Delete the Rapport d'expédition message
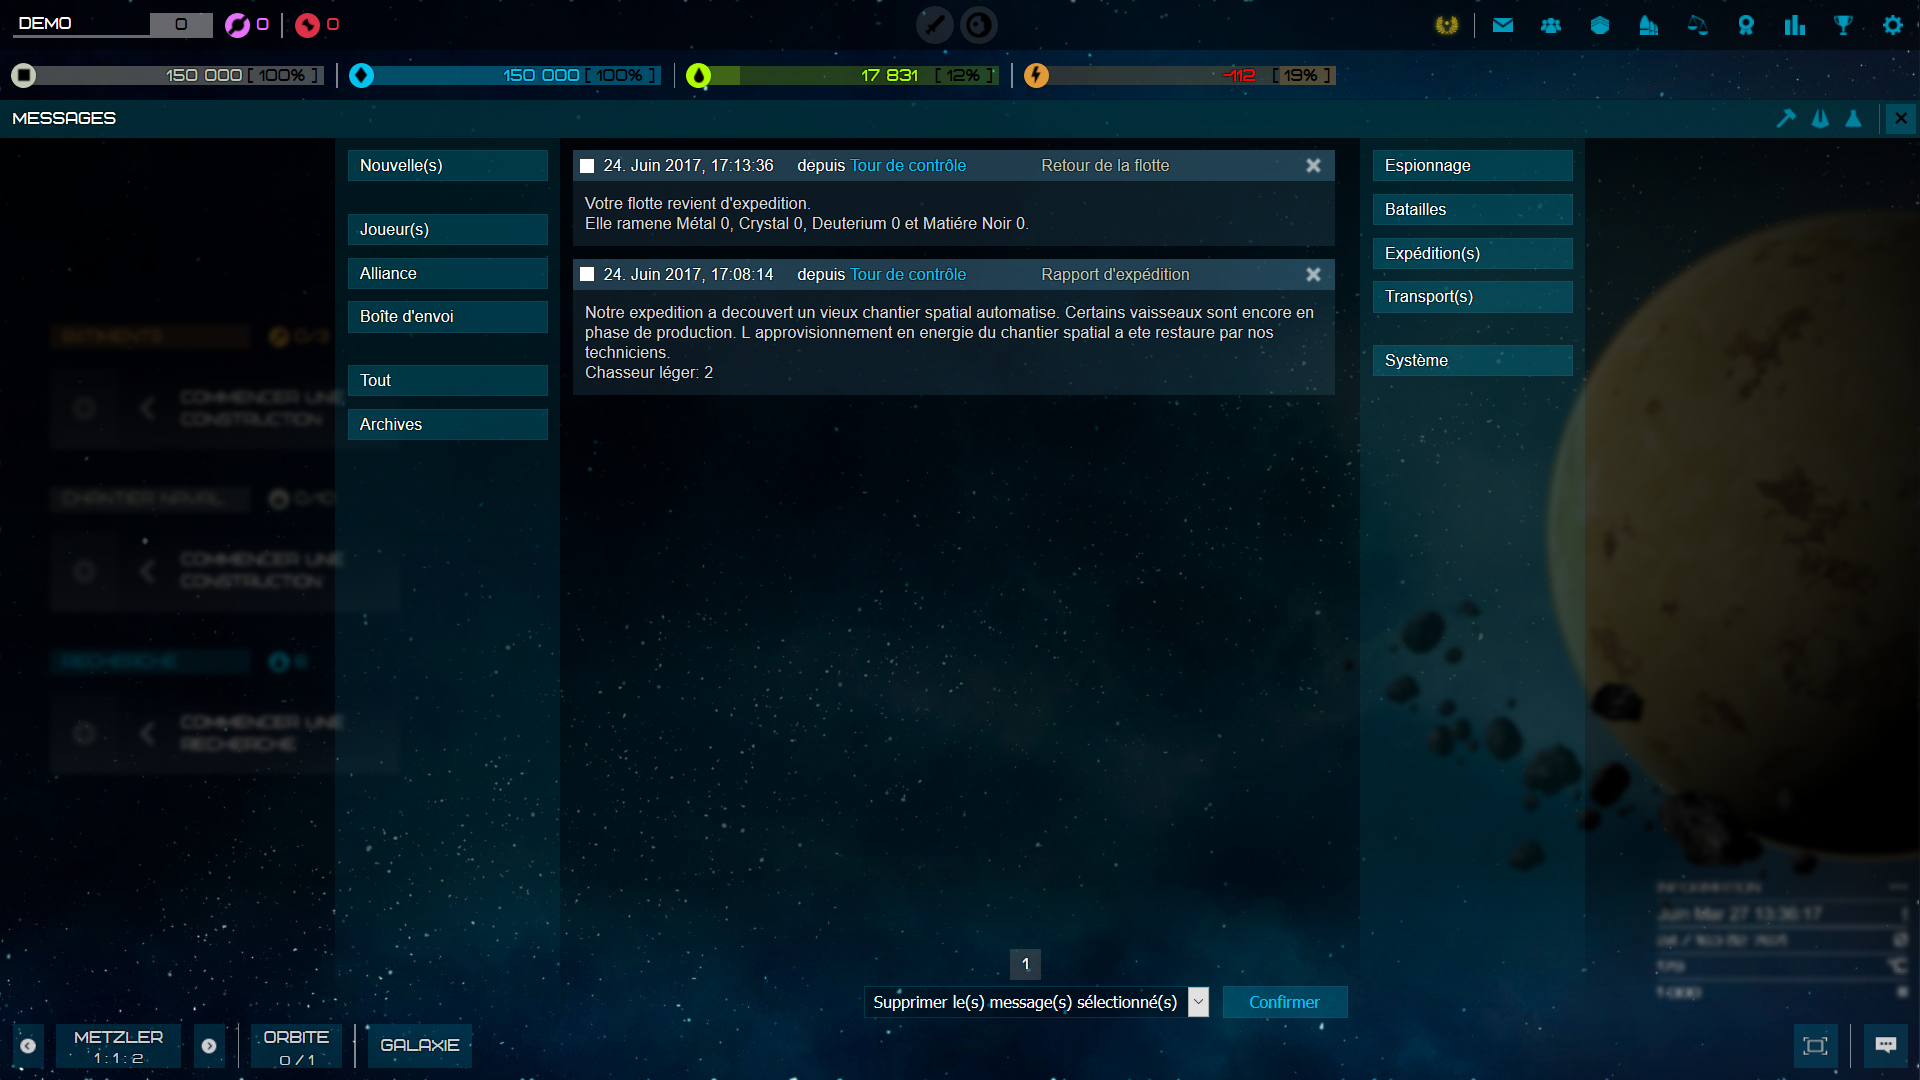 pos(1313,275)
